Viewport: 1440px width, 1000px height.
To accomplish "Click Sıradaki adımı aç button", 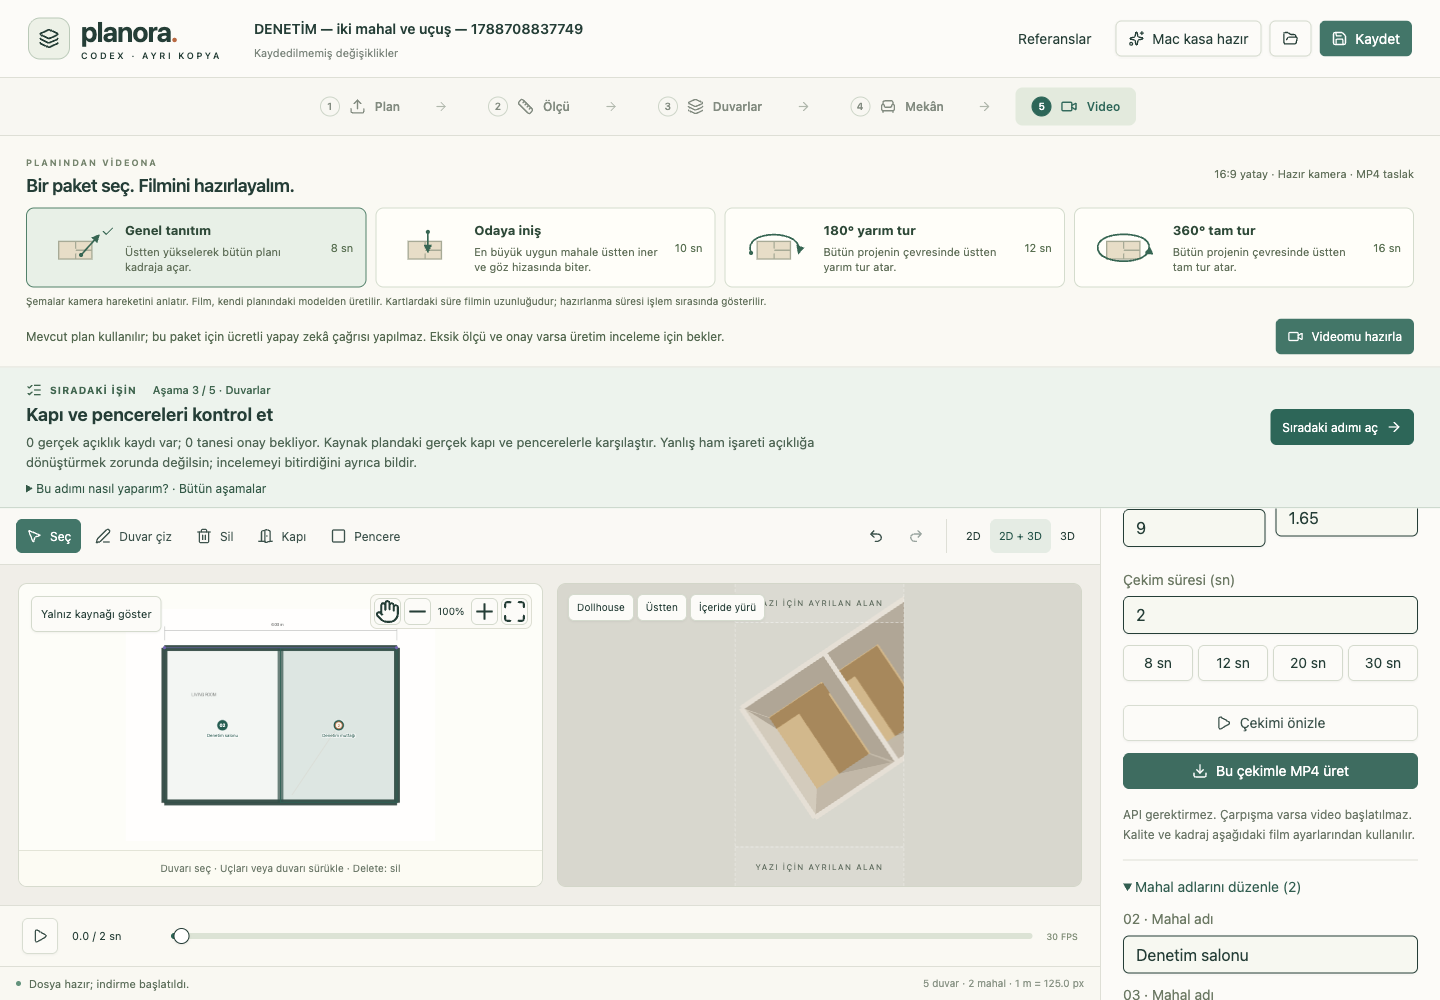I will pos(1342,427).
